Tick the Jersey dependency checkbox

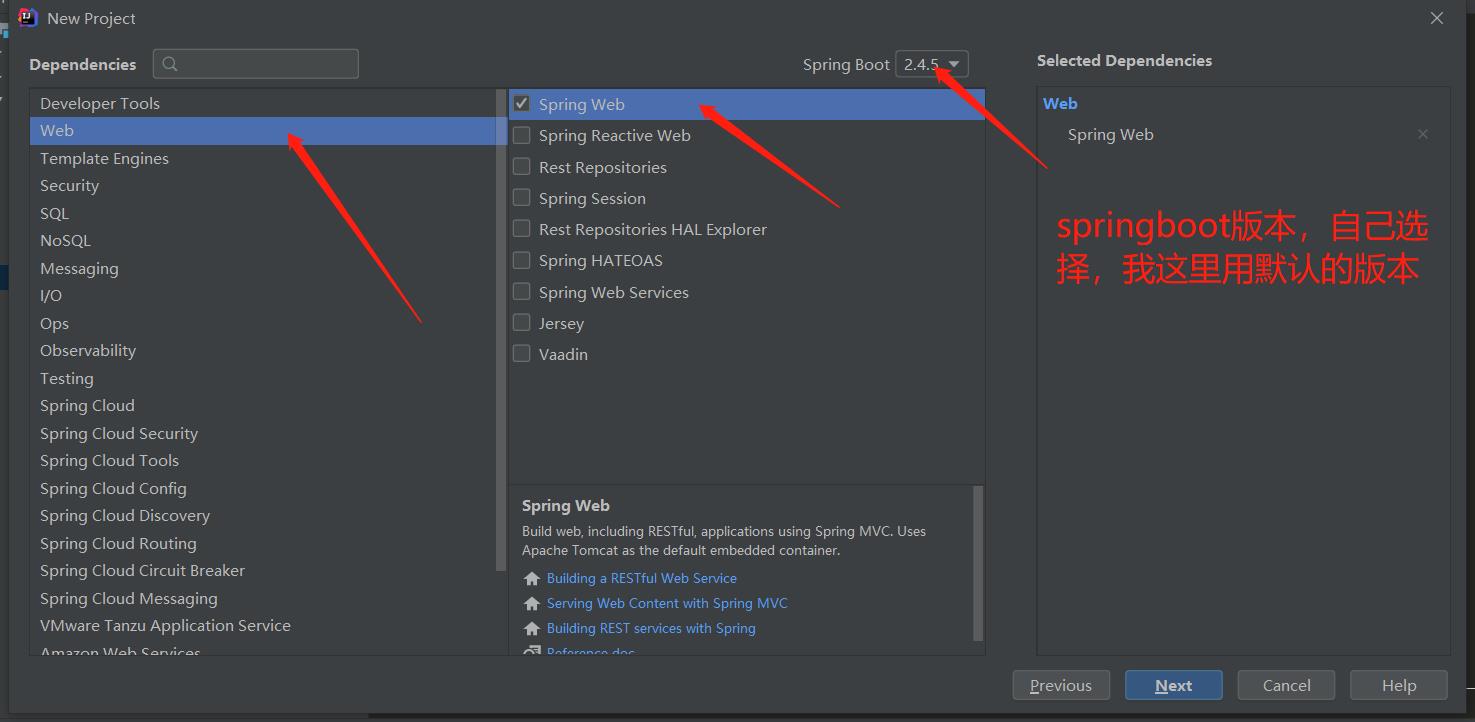coord(522,323)
